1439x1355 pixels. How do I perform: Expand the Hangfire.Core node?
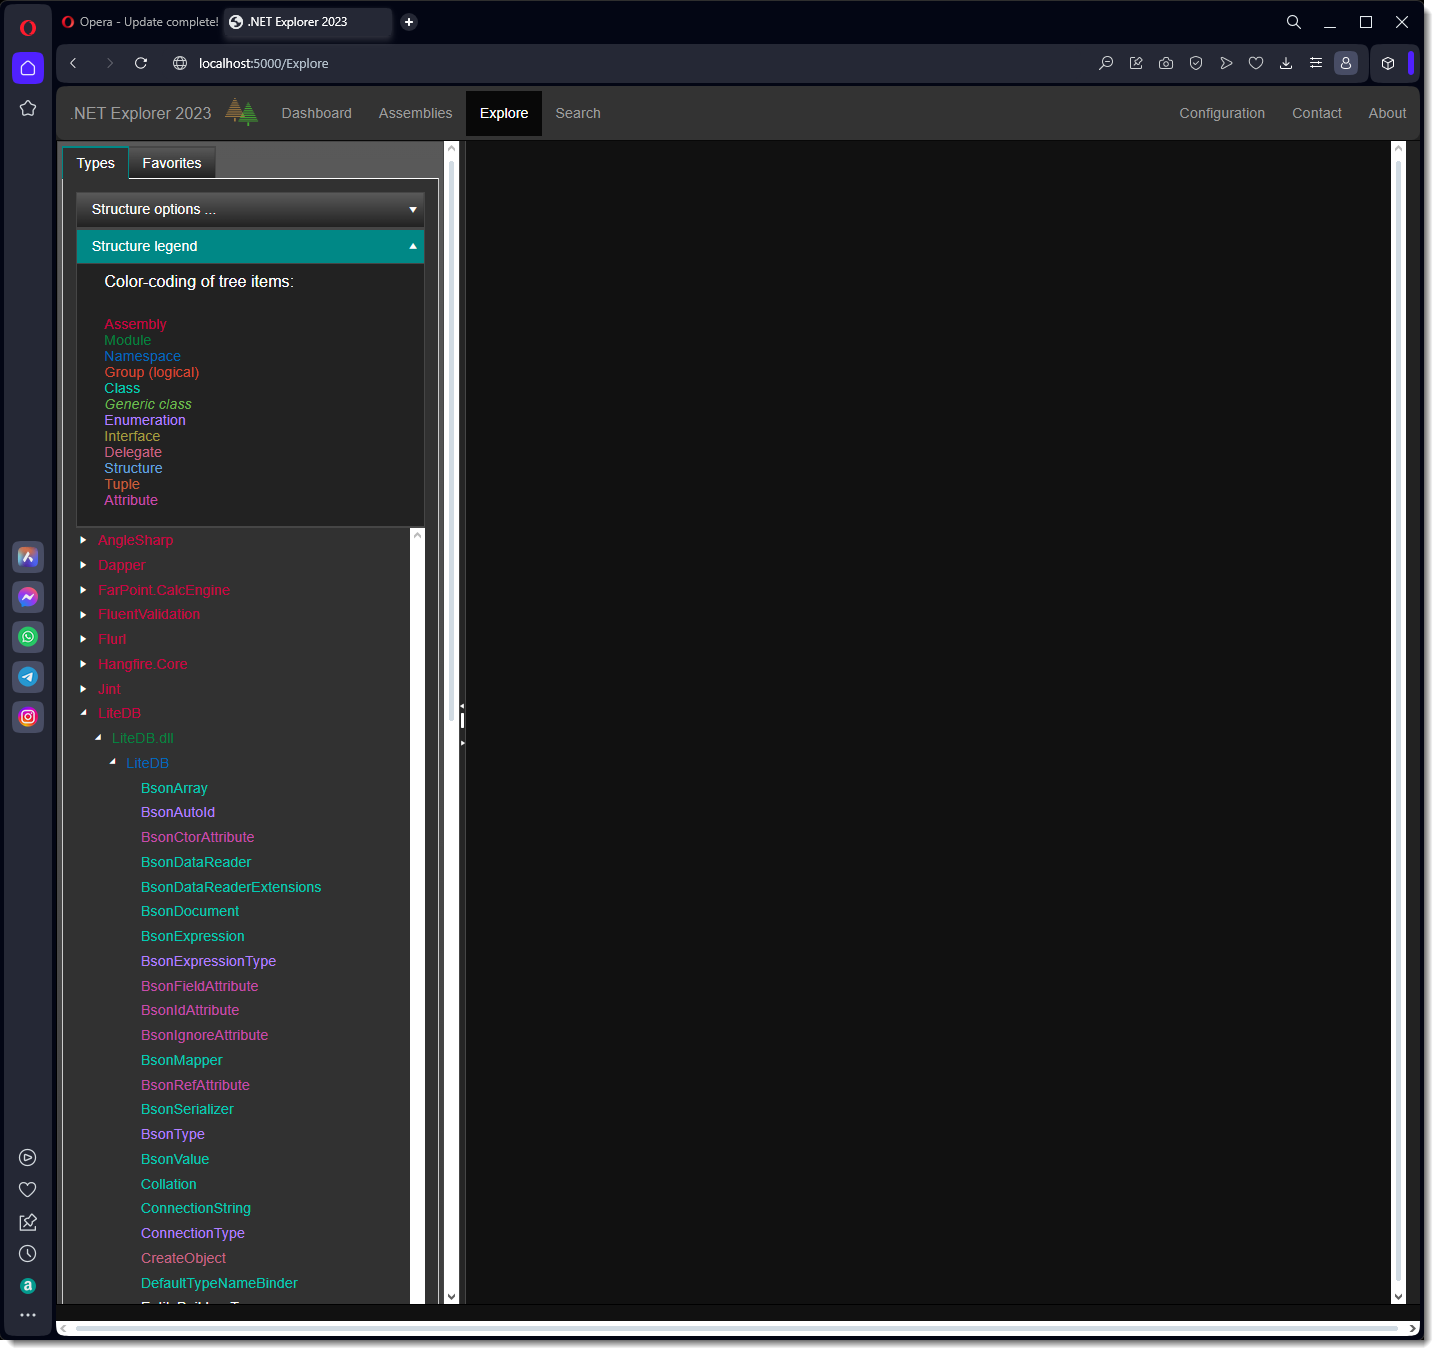tap(83, 664)
